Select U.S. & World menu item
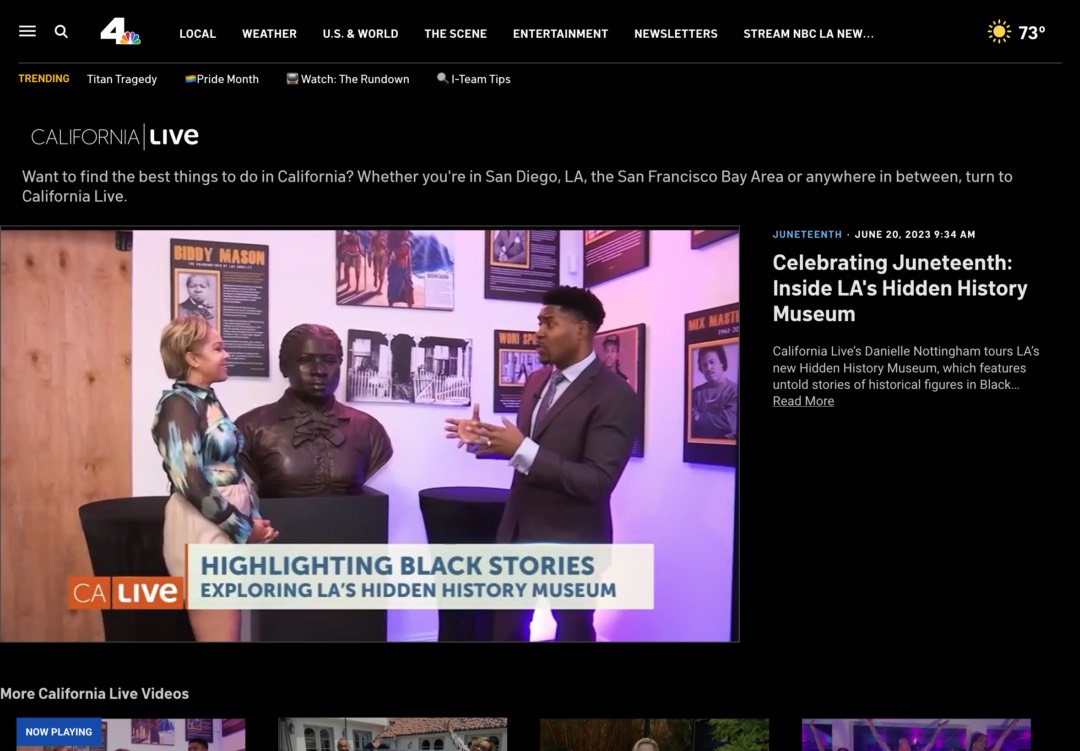Viewport: 1080px width, 751px height. pyautogui.click(x=360, y=34)
